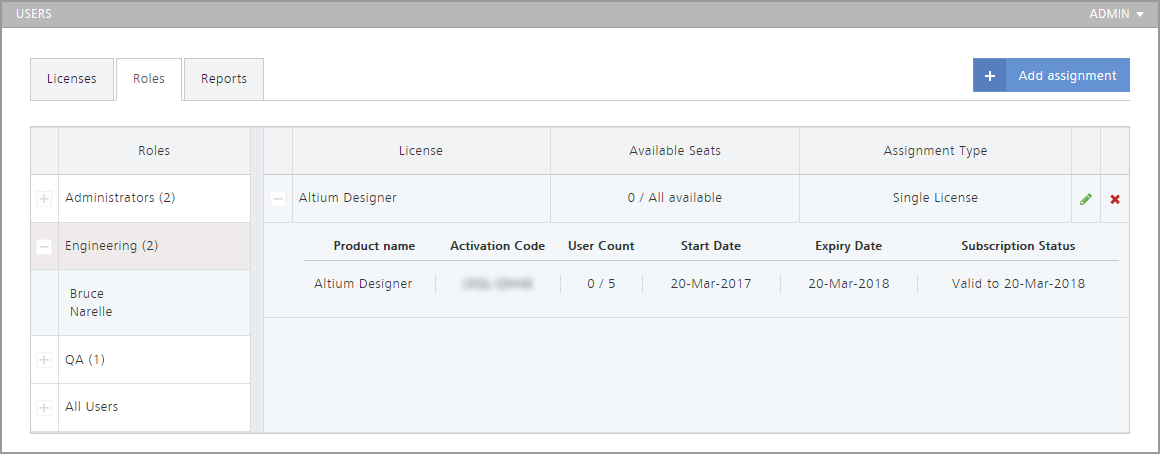Select user Narelle under Engineering
This screenshot has height=454, width=1160.
point(91,312)
